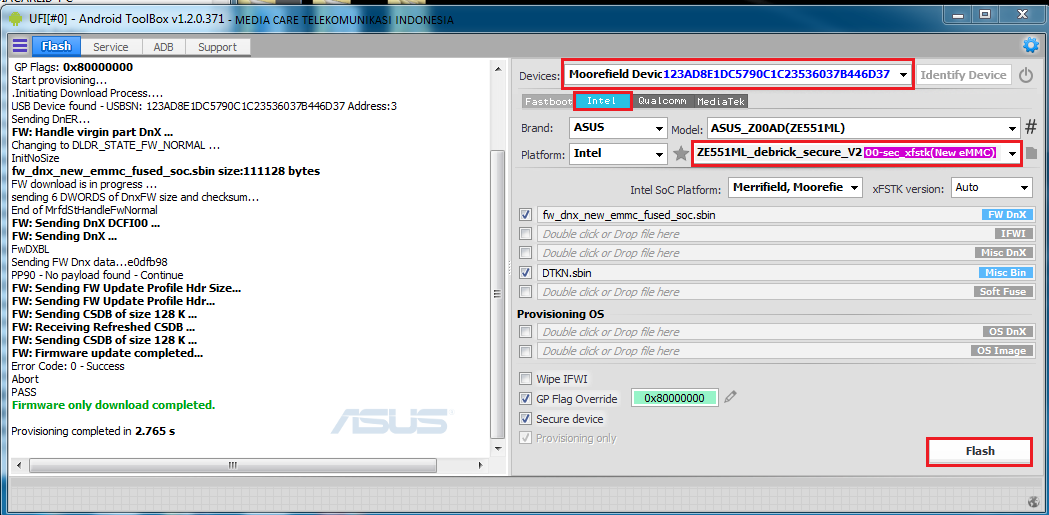The width and height of the screenshot is (1049, 515).
Task: Enable the IFWI file checkbox
Action: 526,234
